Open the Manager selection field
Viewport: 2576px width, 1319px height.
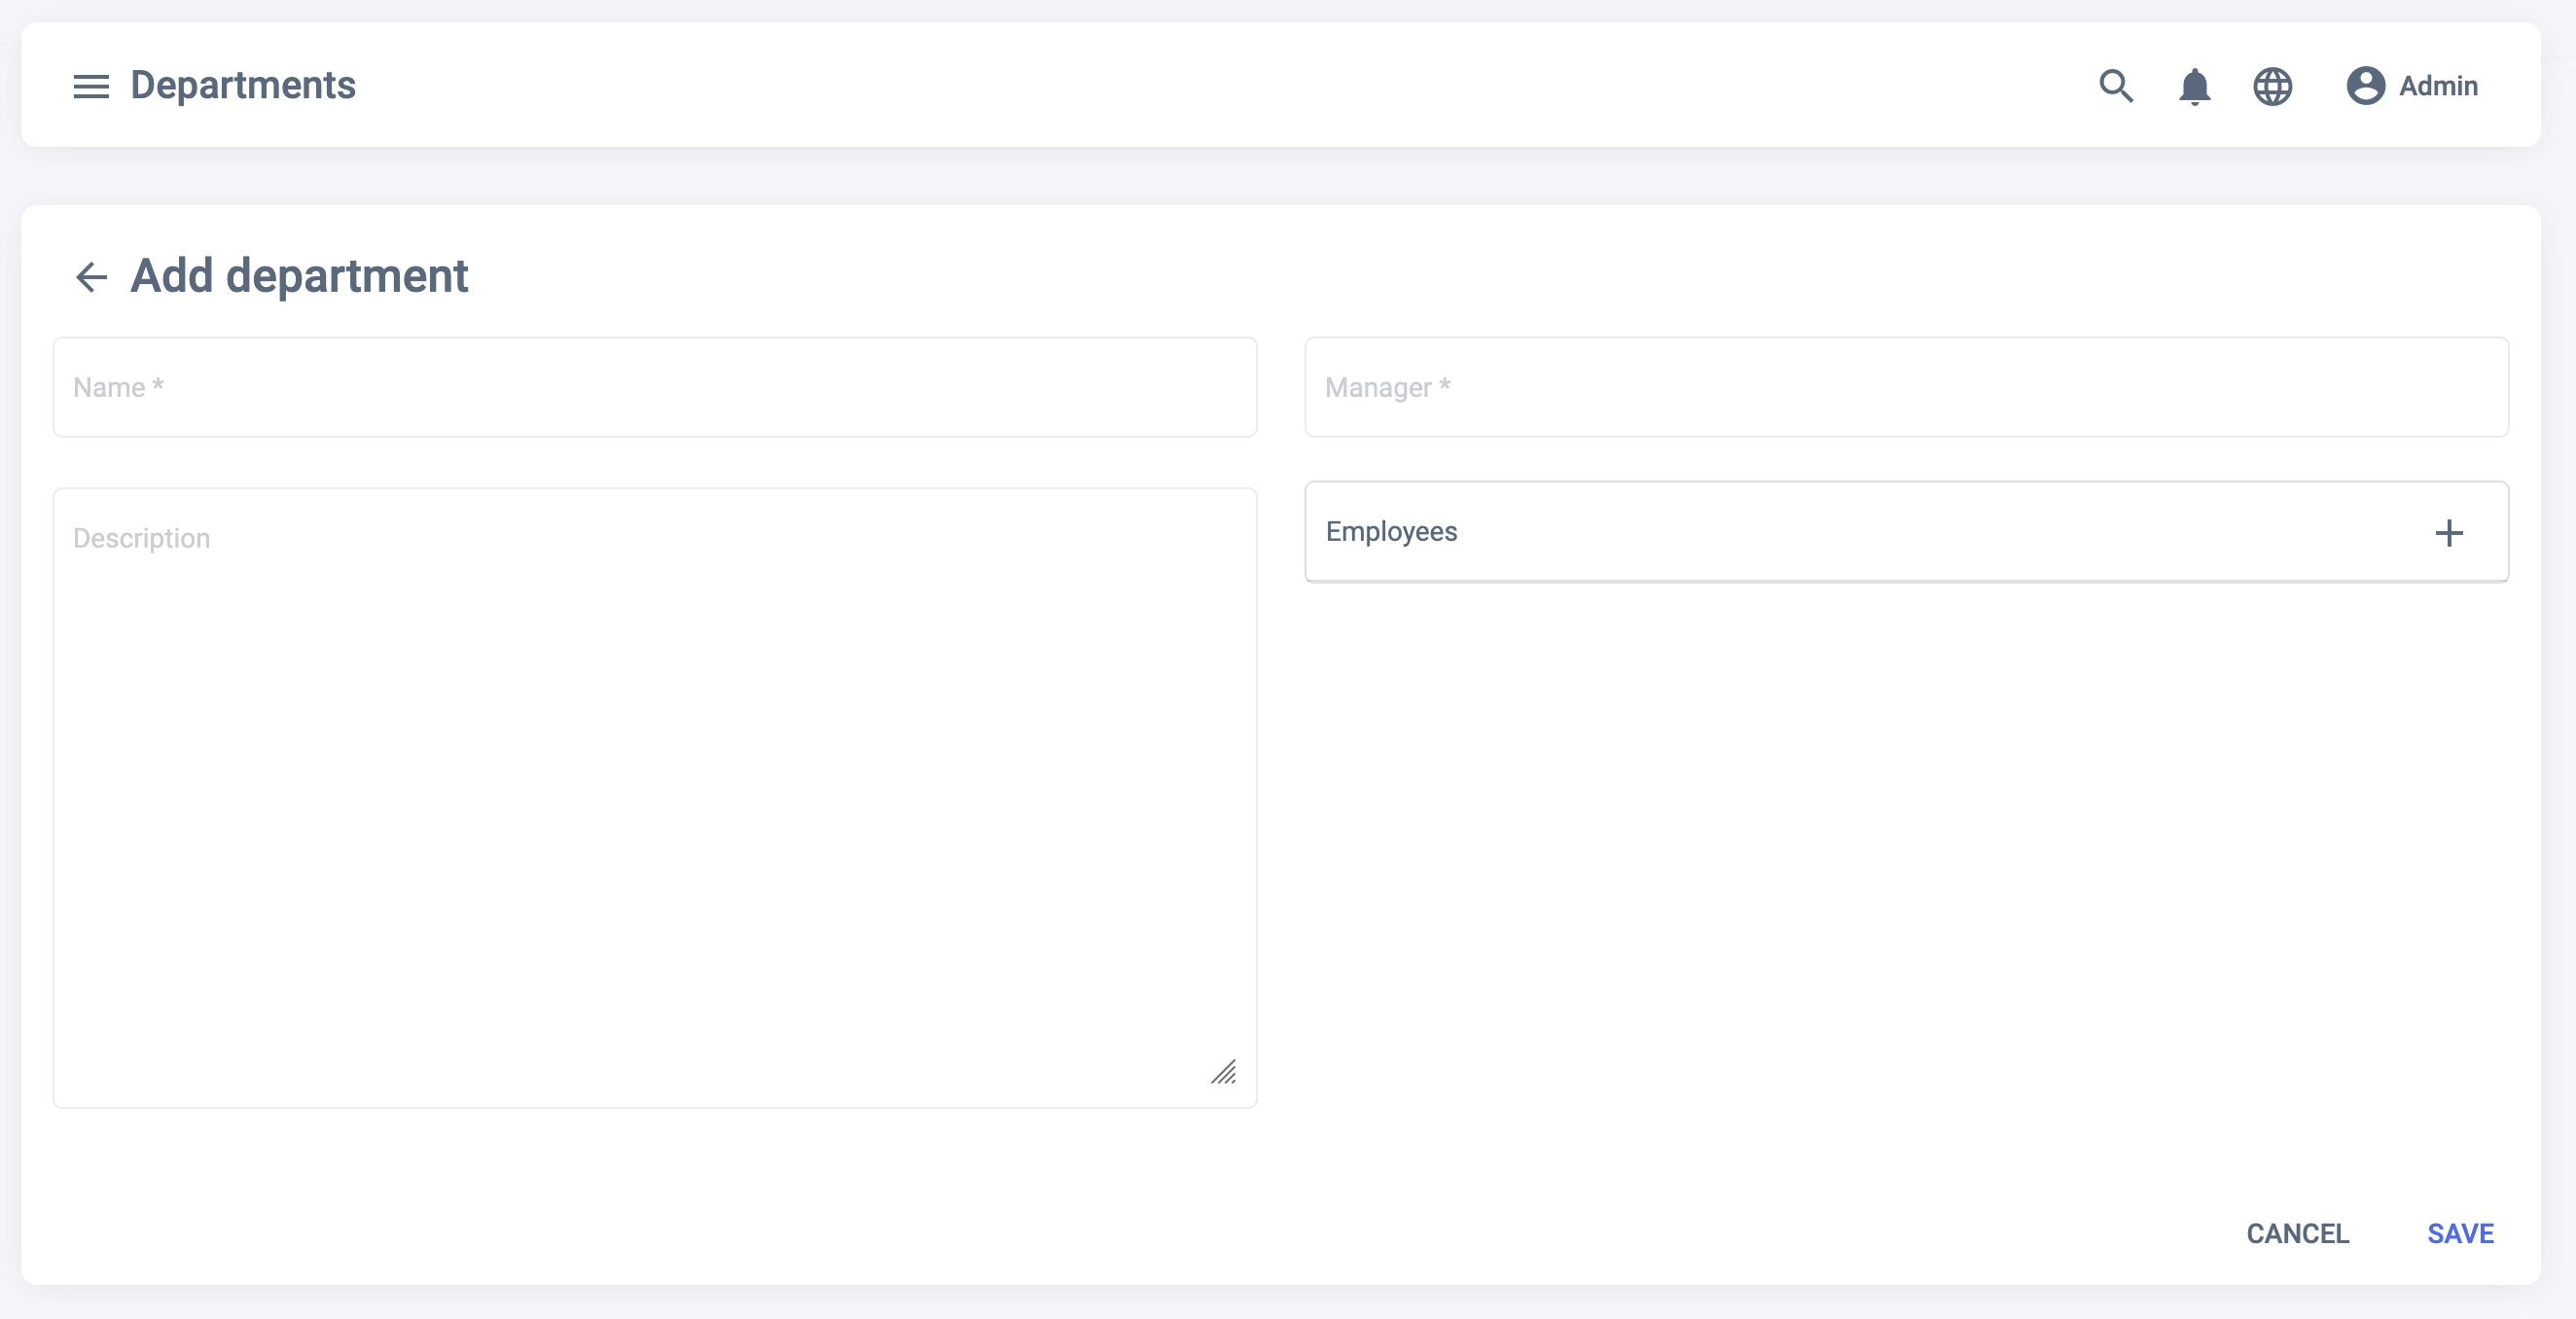[x=1905, y=387]
